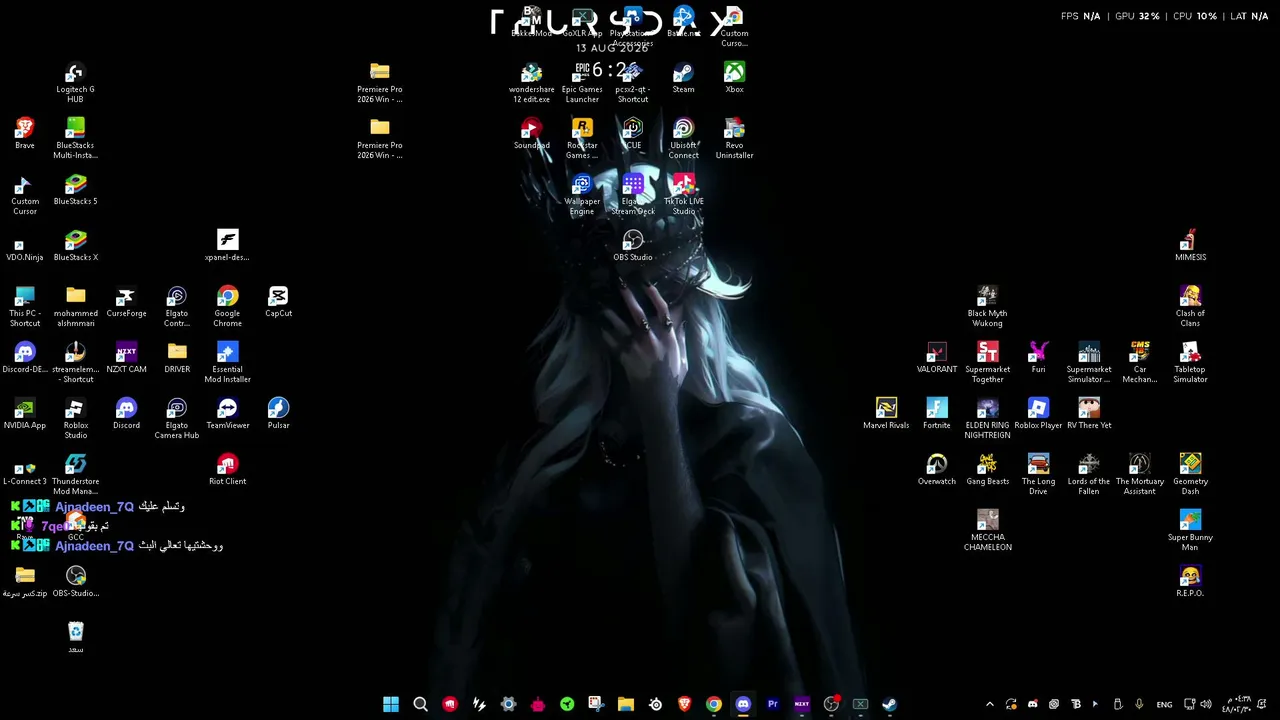Select the Xbox desktop icon
The width and height of the screenshot is (1280, 720).
click(734, 78)
